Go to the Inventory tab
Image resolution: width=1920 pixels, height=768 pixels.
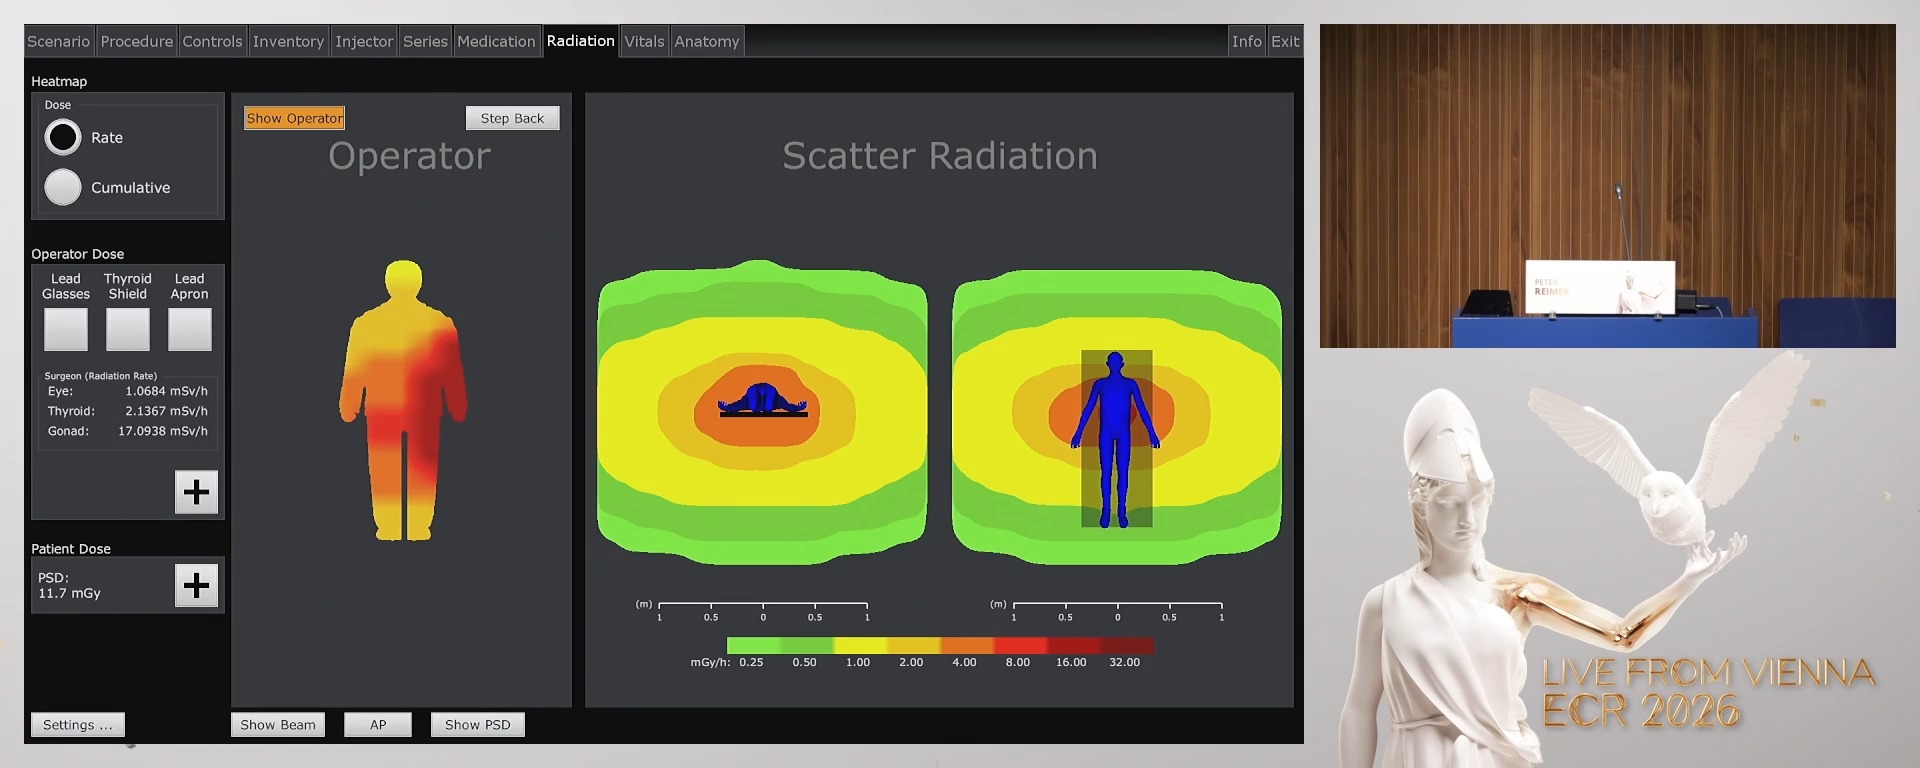(x=288, y=41)
